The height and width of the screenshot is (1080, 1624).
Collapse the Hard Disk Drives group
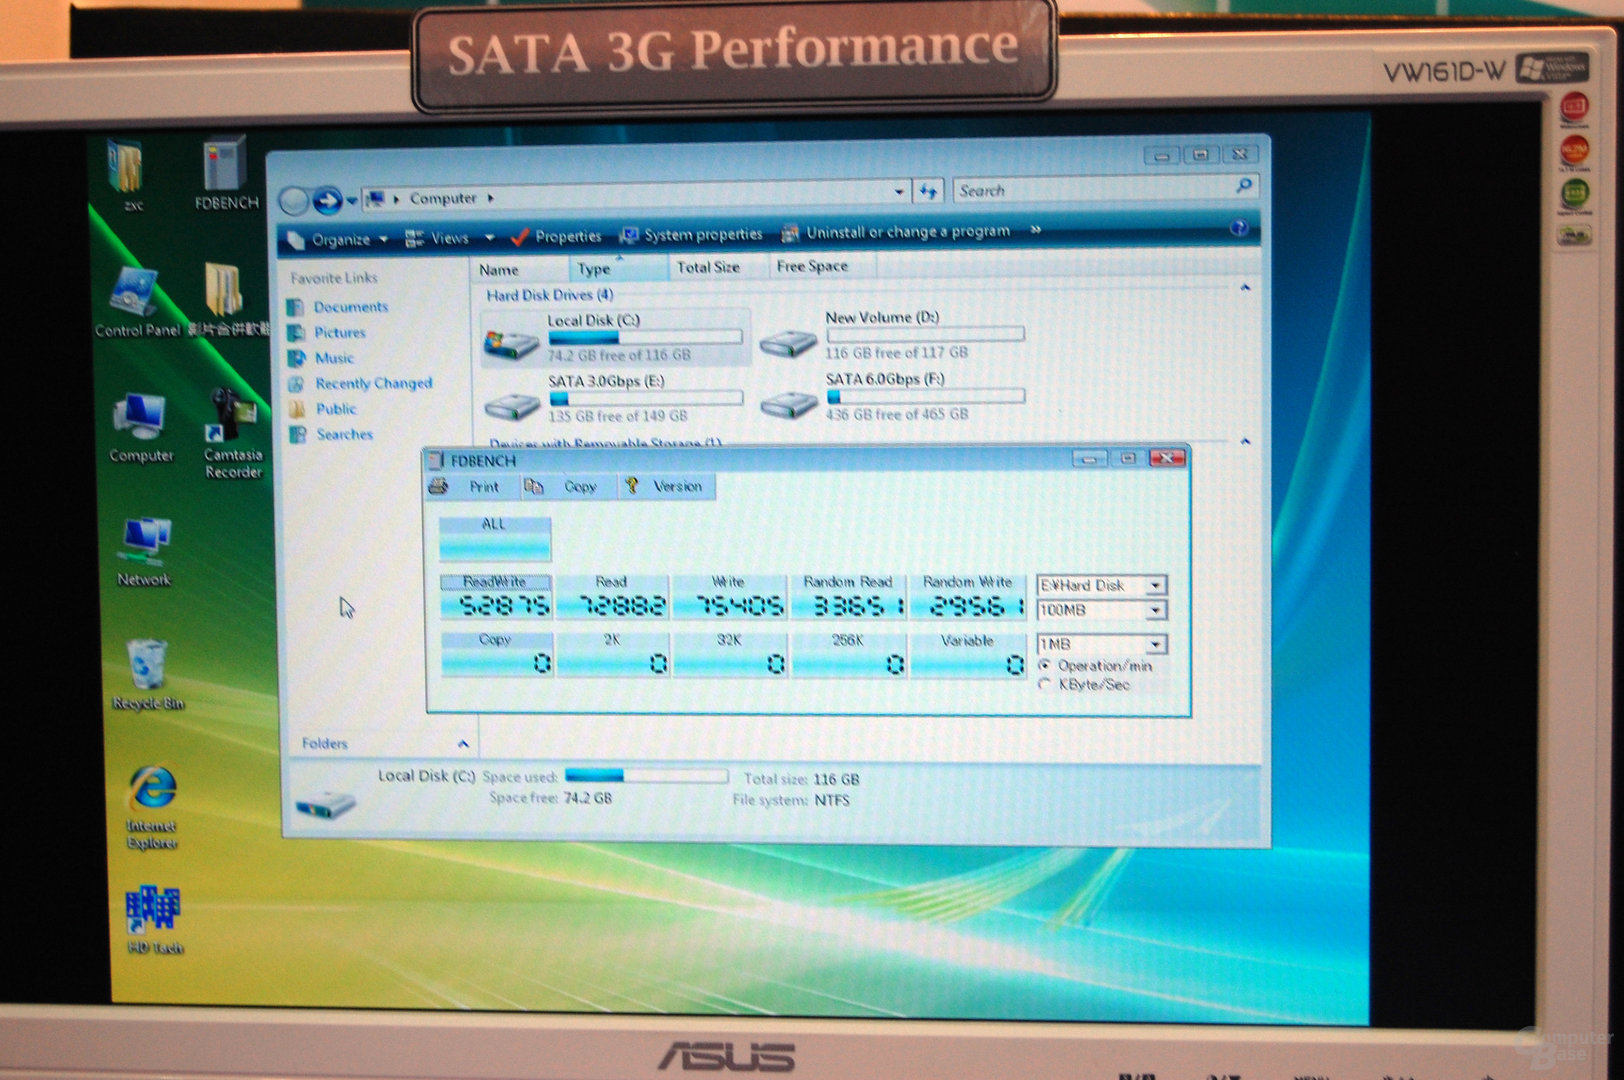1245,288
